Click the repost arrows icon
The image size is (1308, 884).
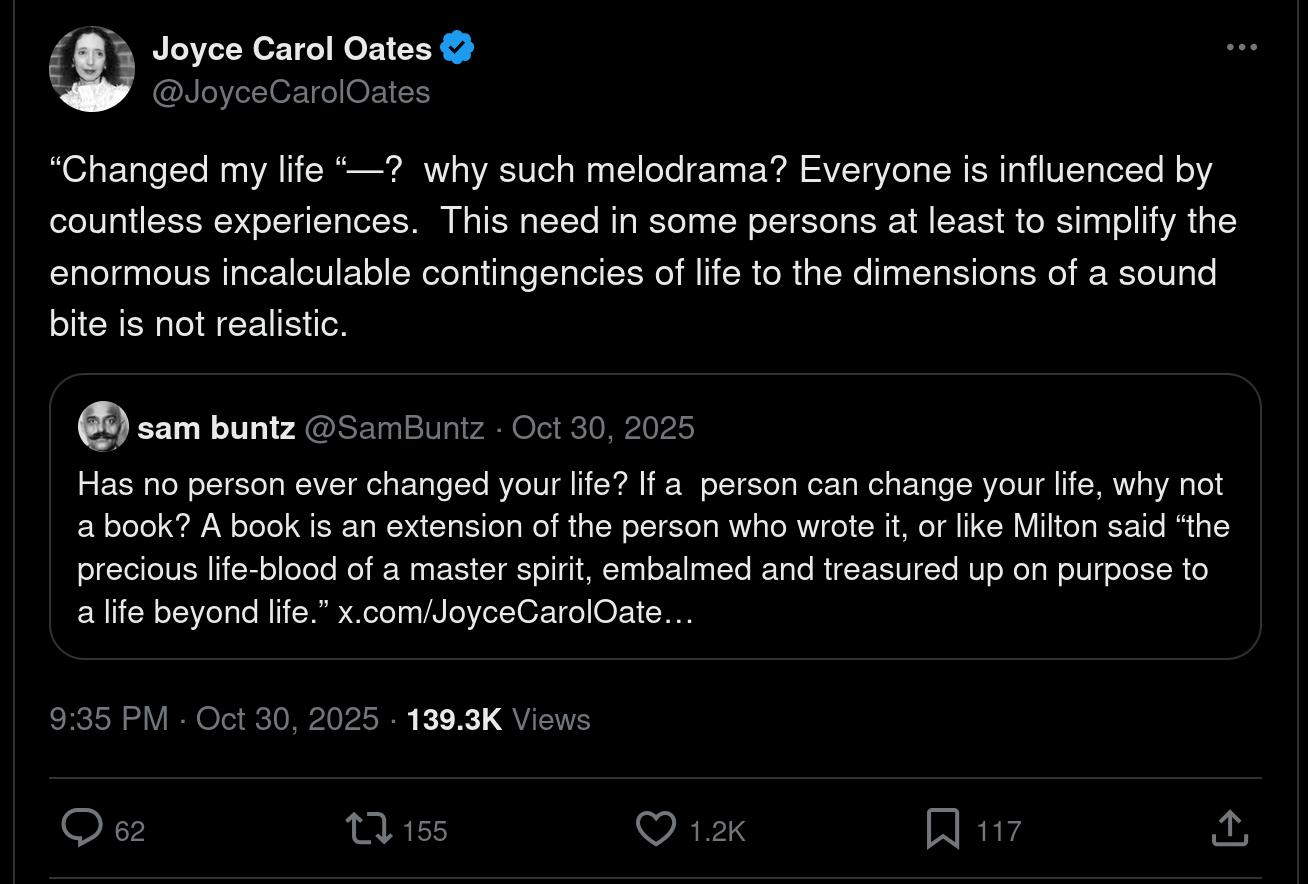pos(368,828)
